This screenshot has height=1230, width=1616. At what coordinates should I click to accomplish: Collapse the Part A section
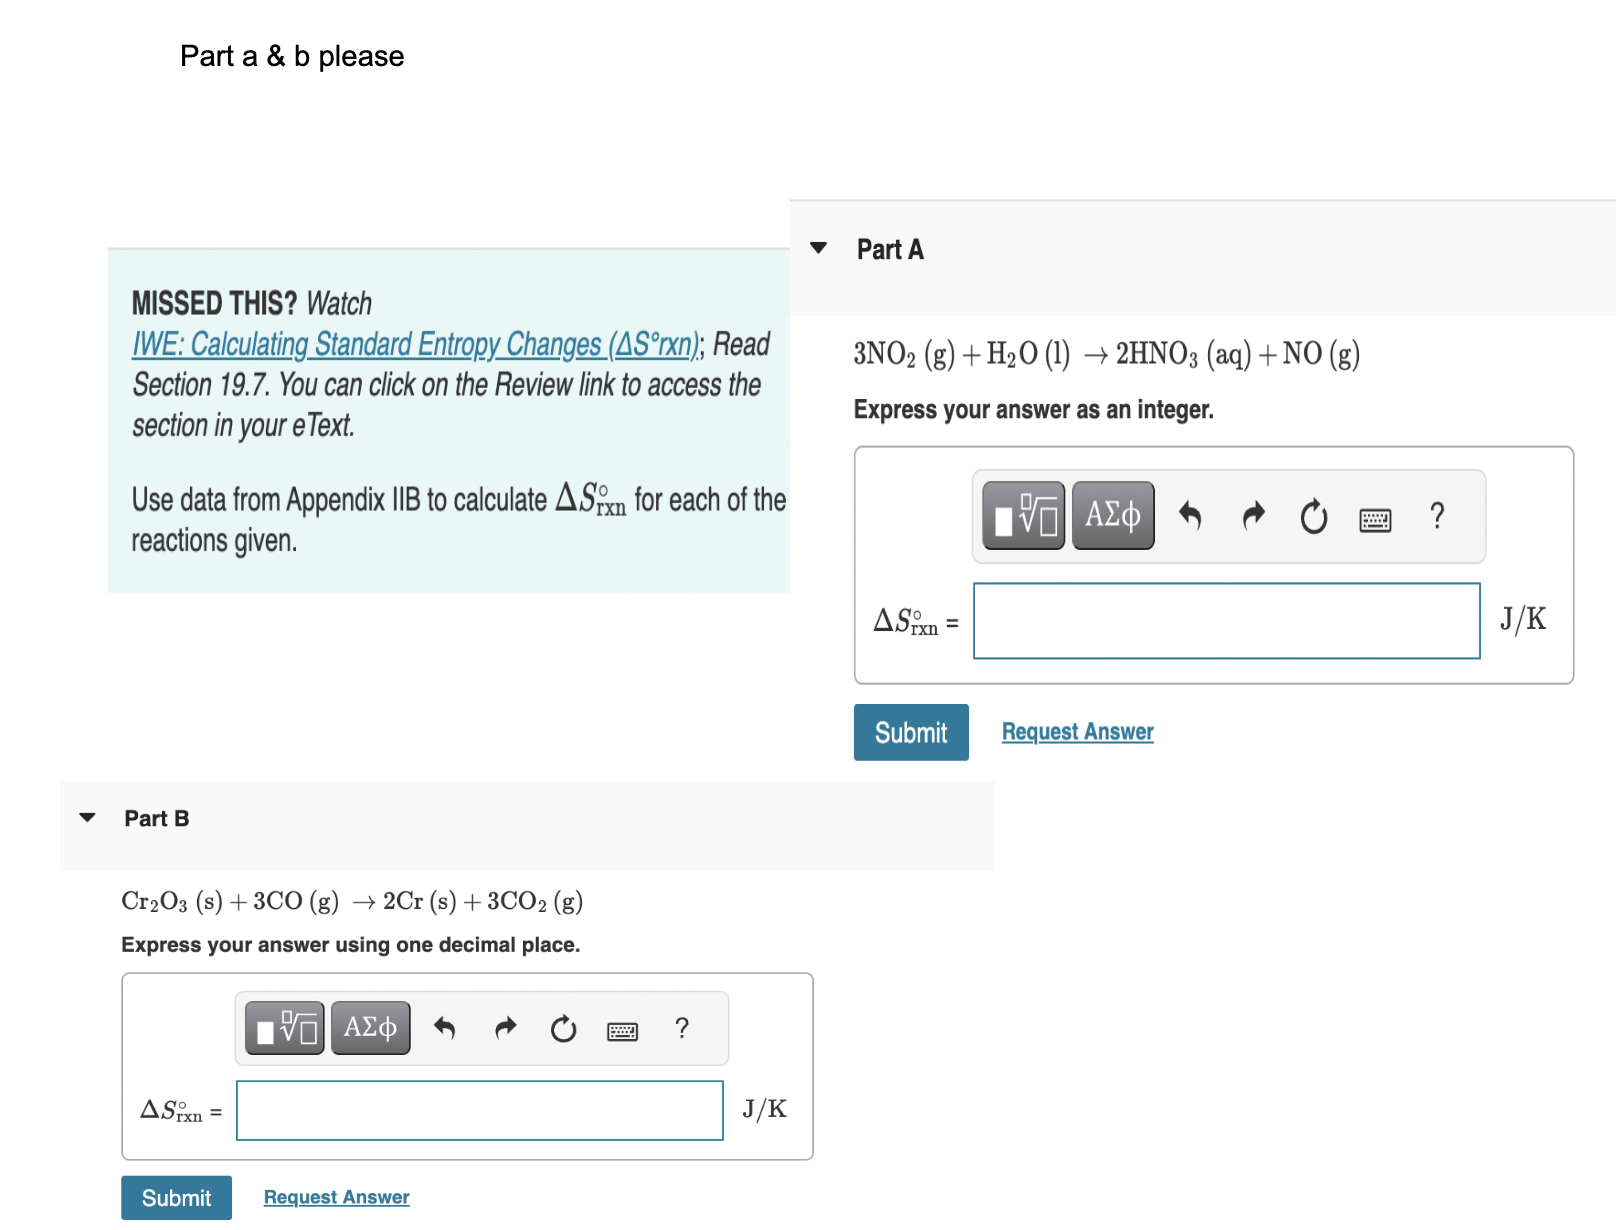[x=818, y=249]
